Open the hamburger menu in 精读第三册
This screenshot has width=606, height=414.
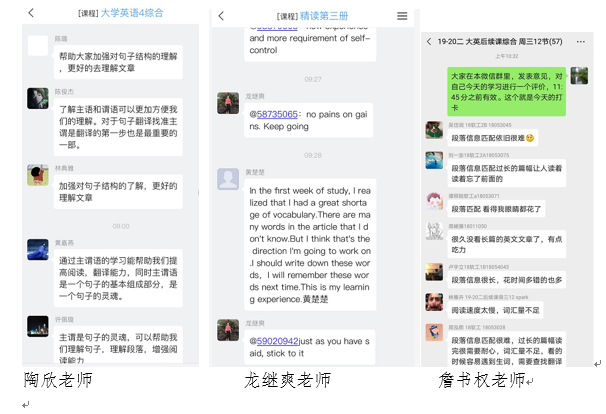coord(402,16)
